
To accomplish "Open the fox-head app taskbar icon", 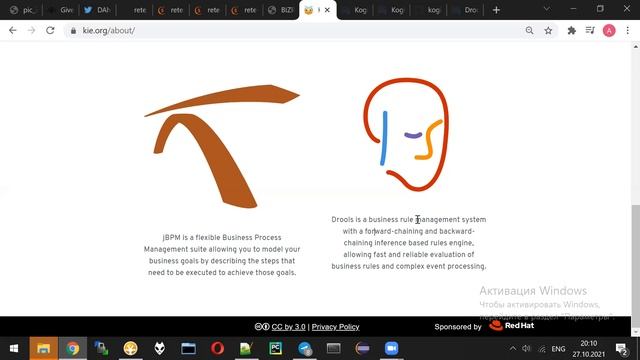I will pyautogui.click(x=160, y=349).
